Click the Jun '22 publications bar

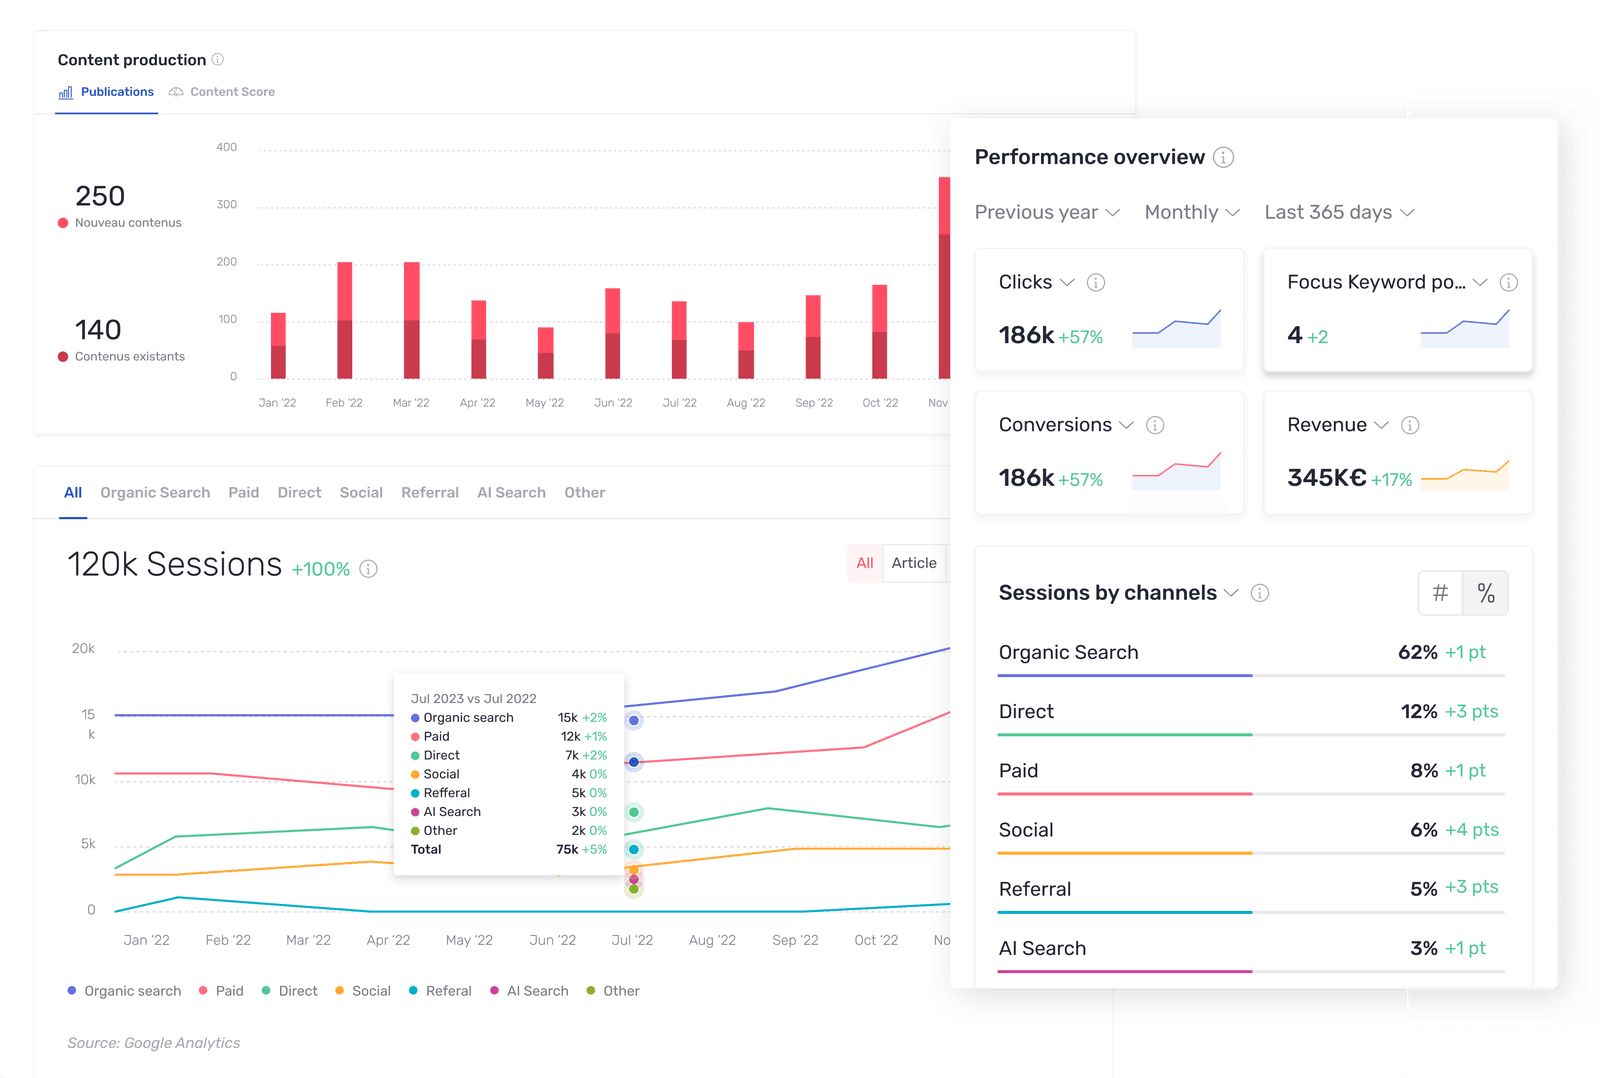pos(612,333)
